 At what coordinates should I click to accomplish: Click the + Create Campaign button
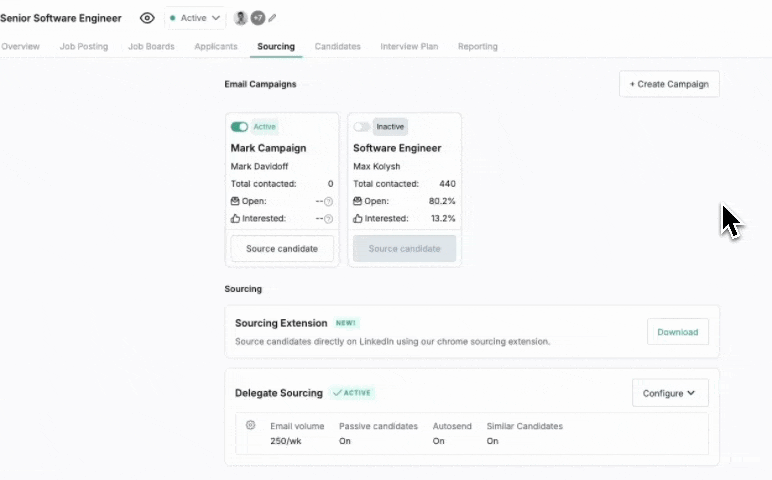point(669,84)
